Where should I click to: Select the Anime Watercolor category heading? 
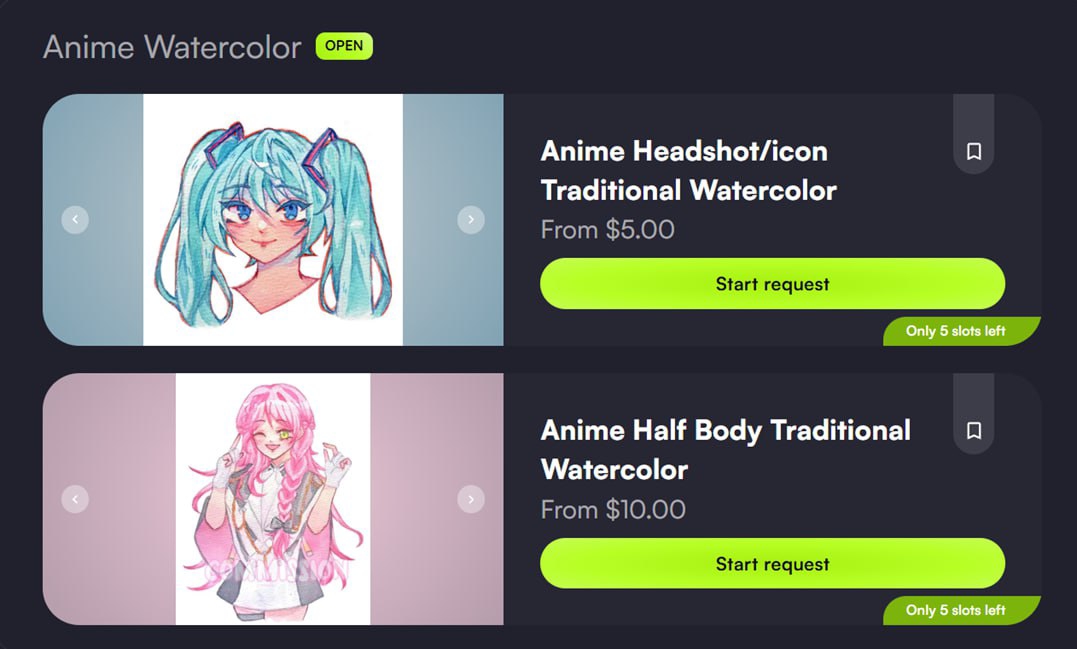172,47
